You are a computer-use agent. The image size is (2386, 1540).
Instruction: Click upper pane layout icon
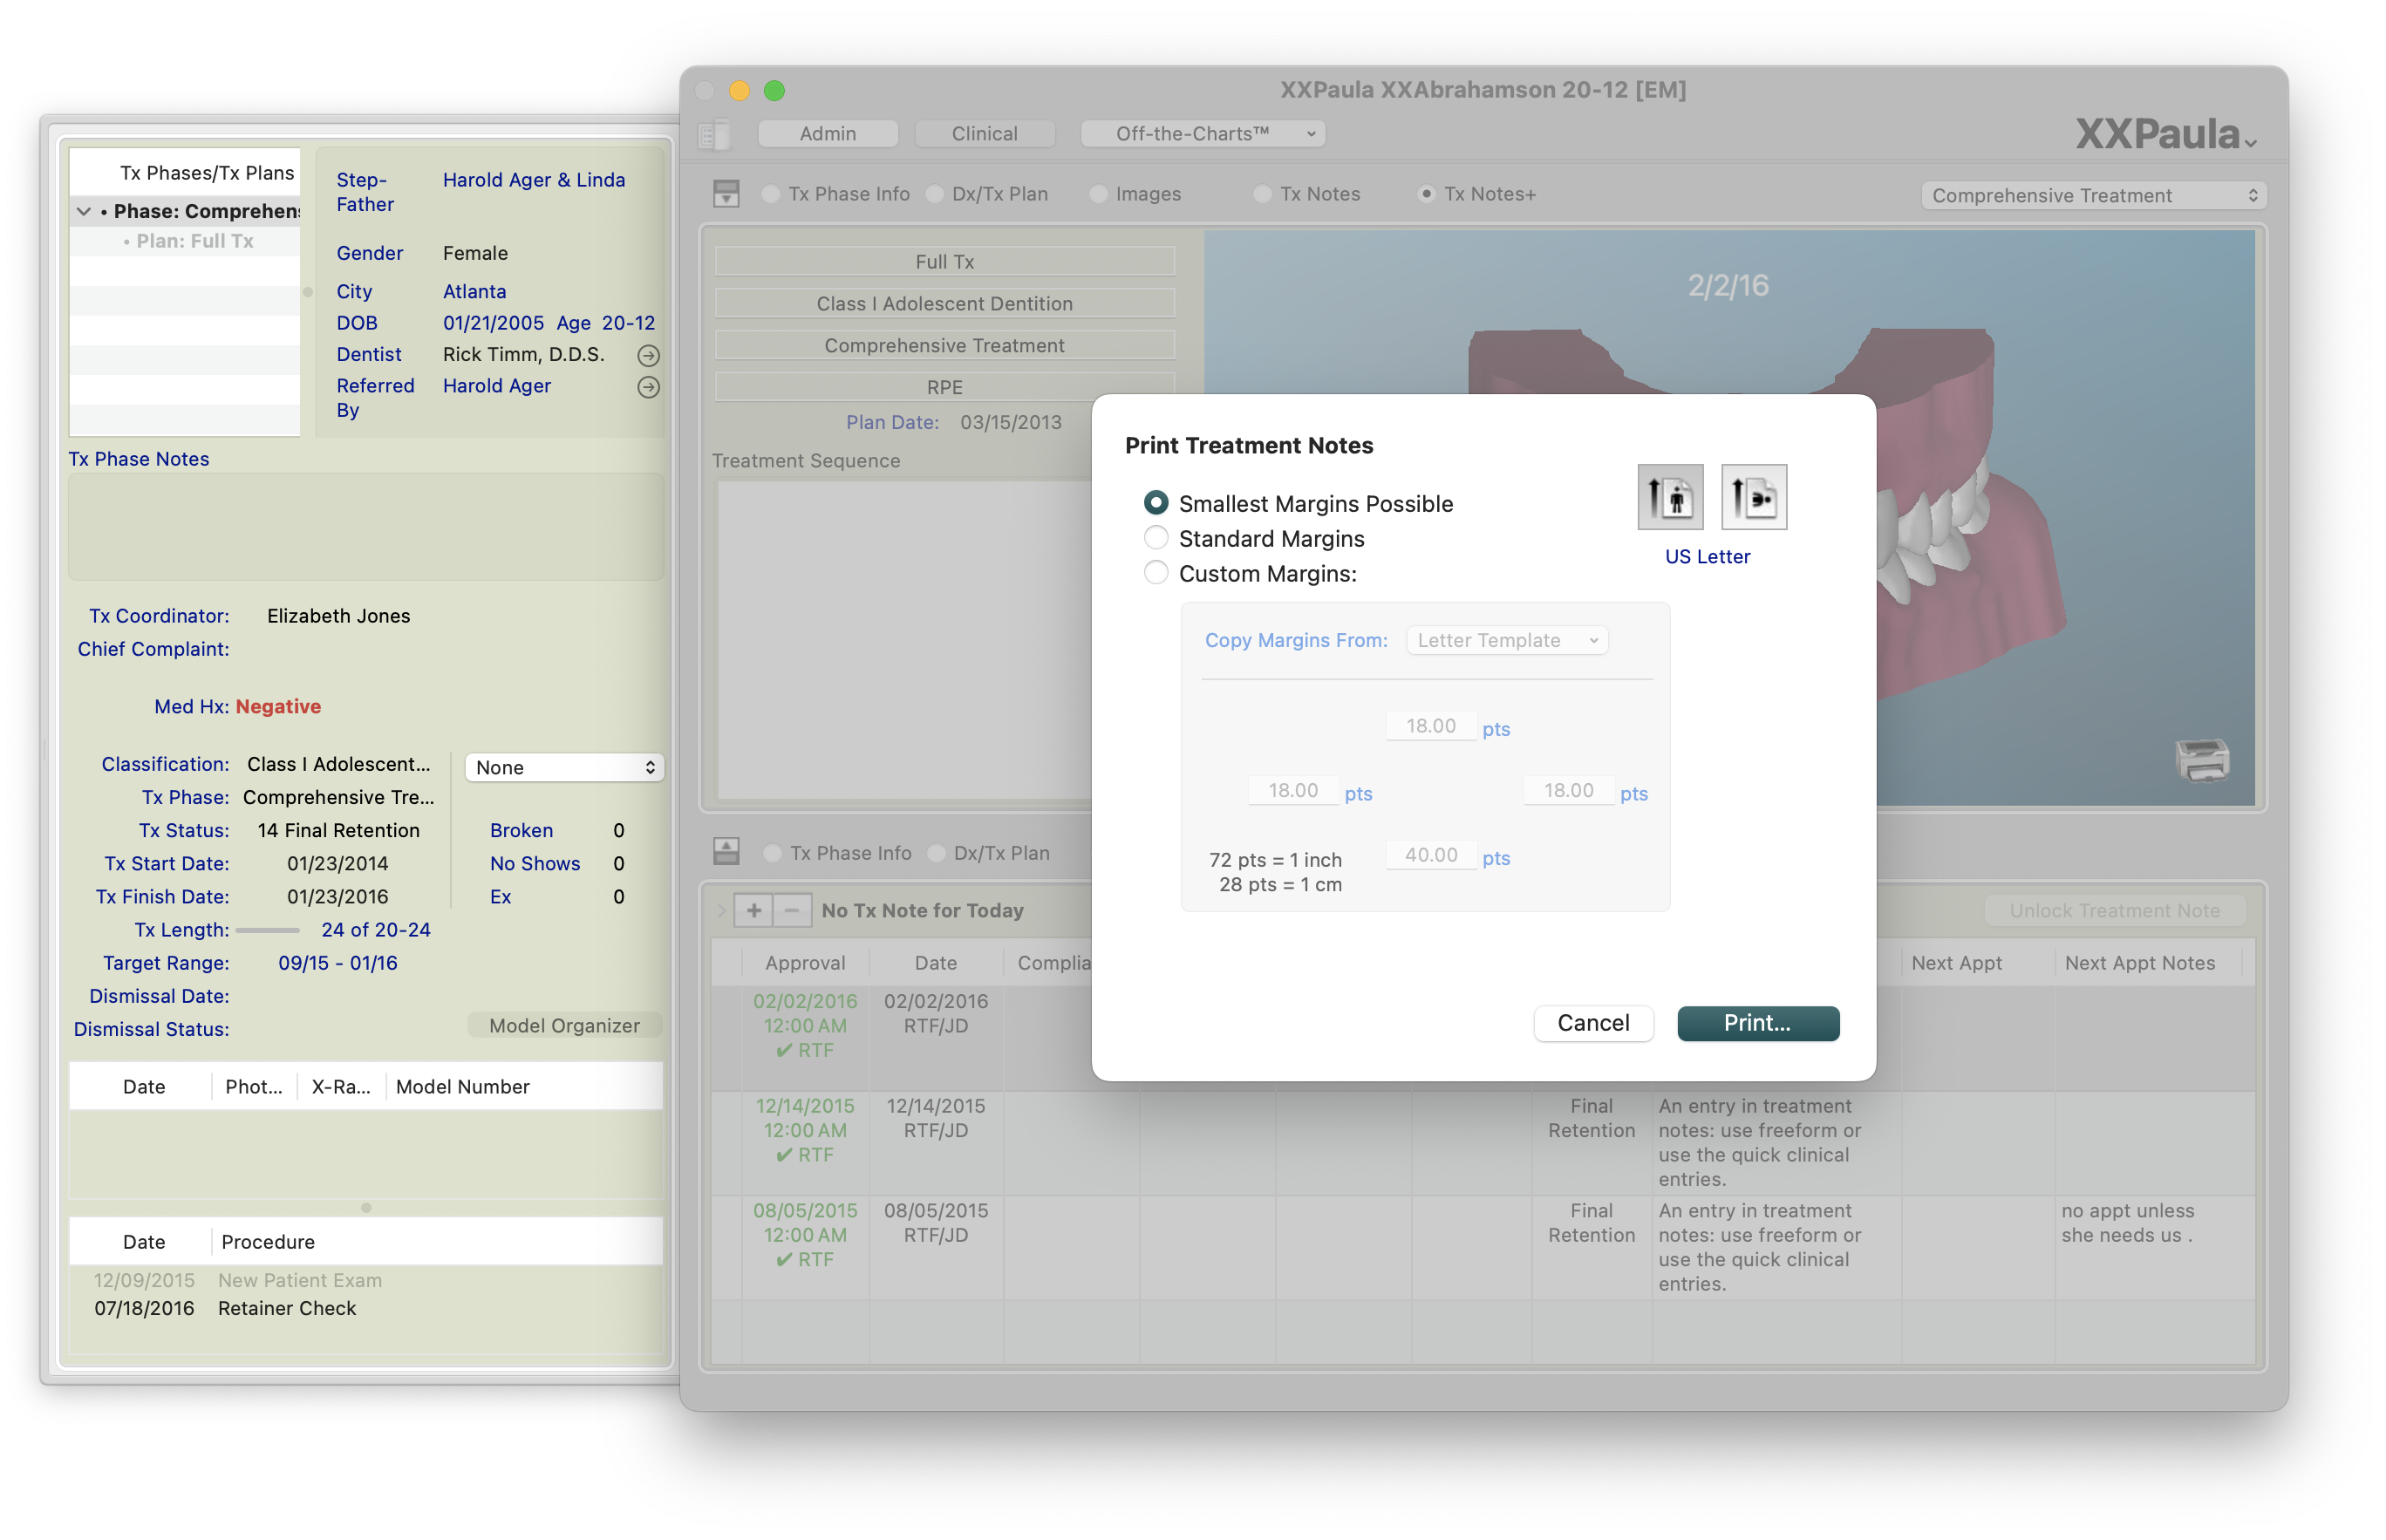coord(726,194)
